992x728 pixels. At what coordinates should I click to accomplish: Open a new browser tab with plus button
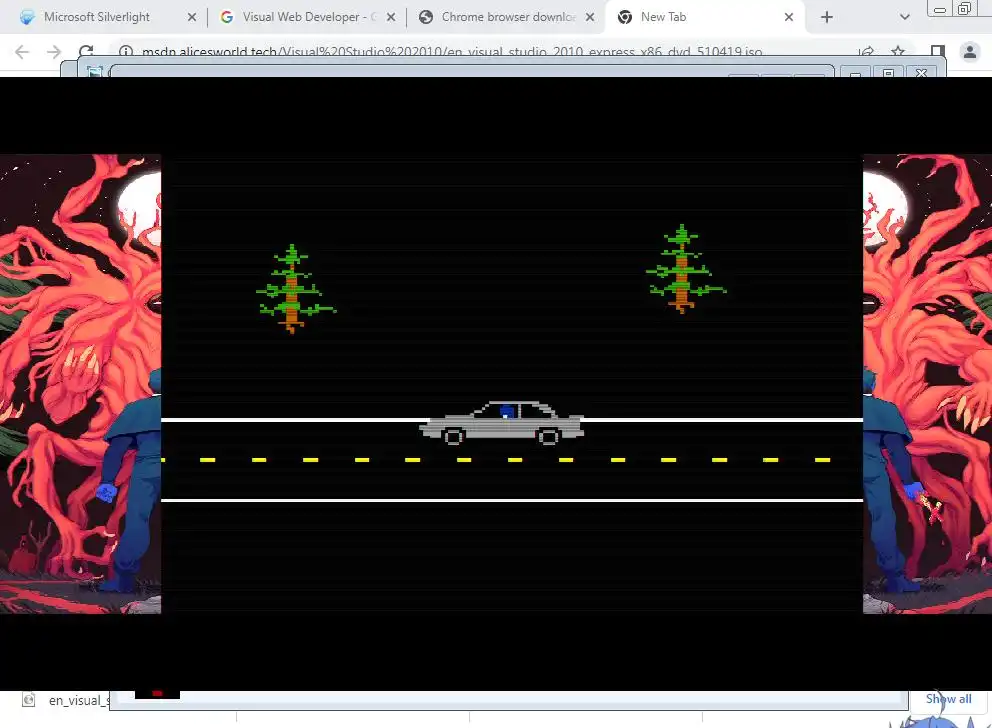click(x=827, y=18)
